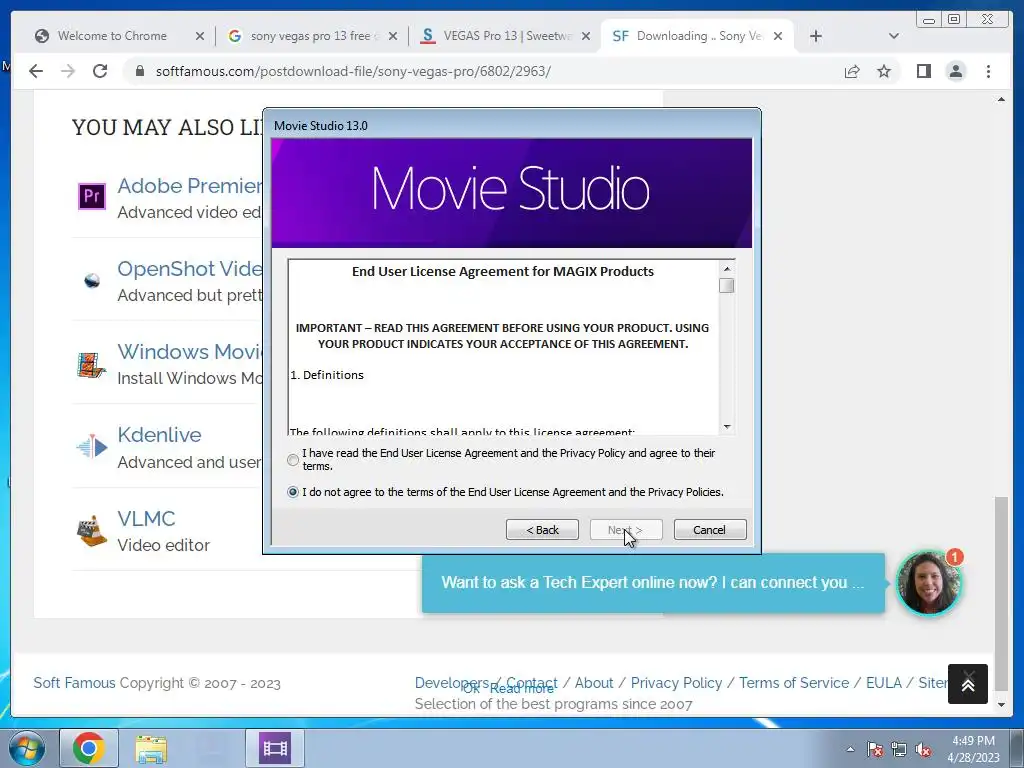The image size is (1024, 768).
Task: Click license text scrollbar down arrow
Action: (727, 427)
